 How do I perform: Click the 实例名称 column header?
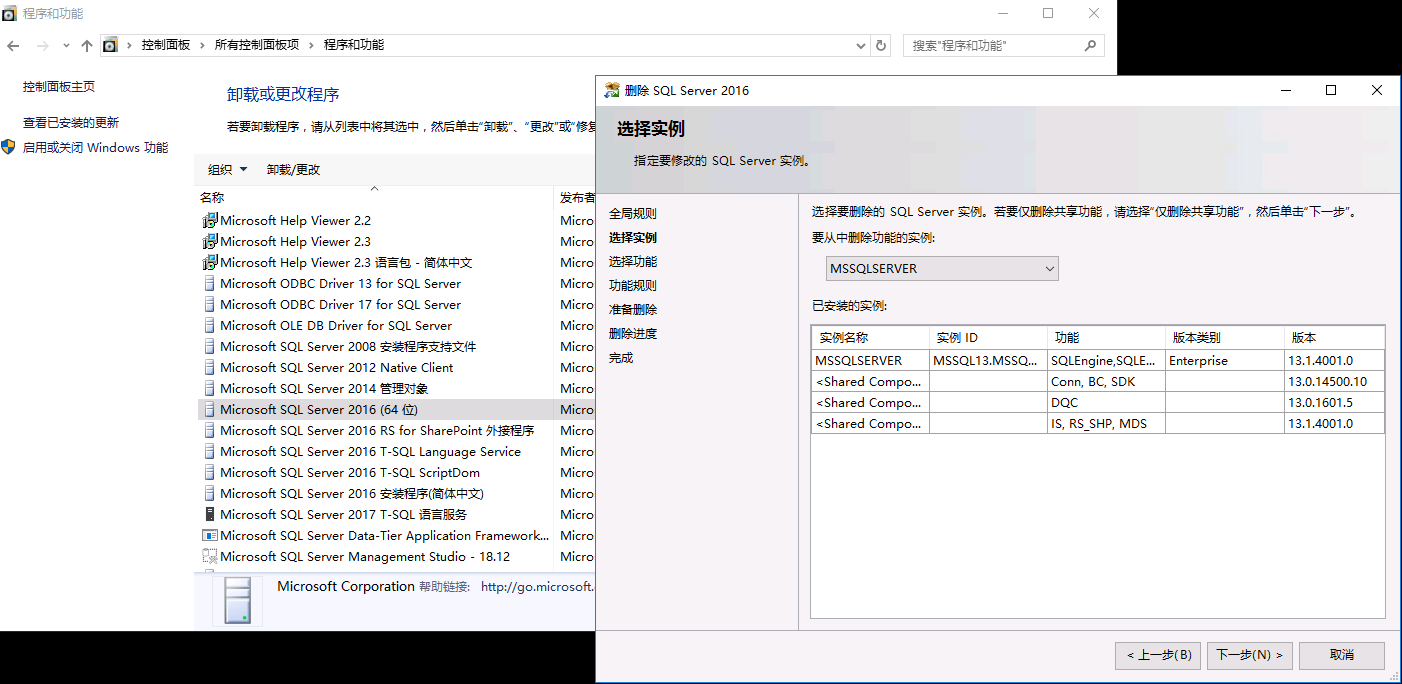[870, 338]
